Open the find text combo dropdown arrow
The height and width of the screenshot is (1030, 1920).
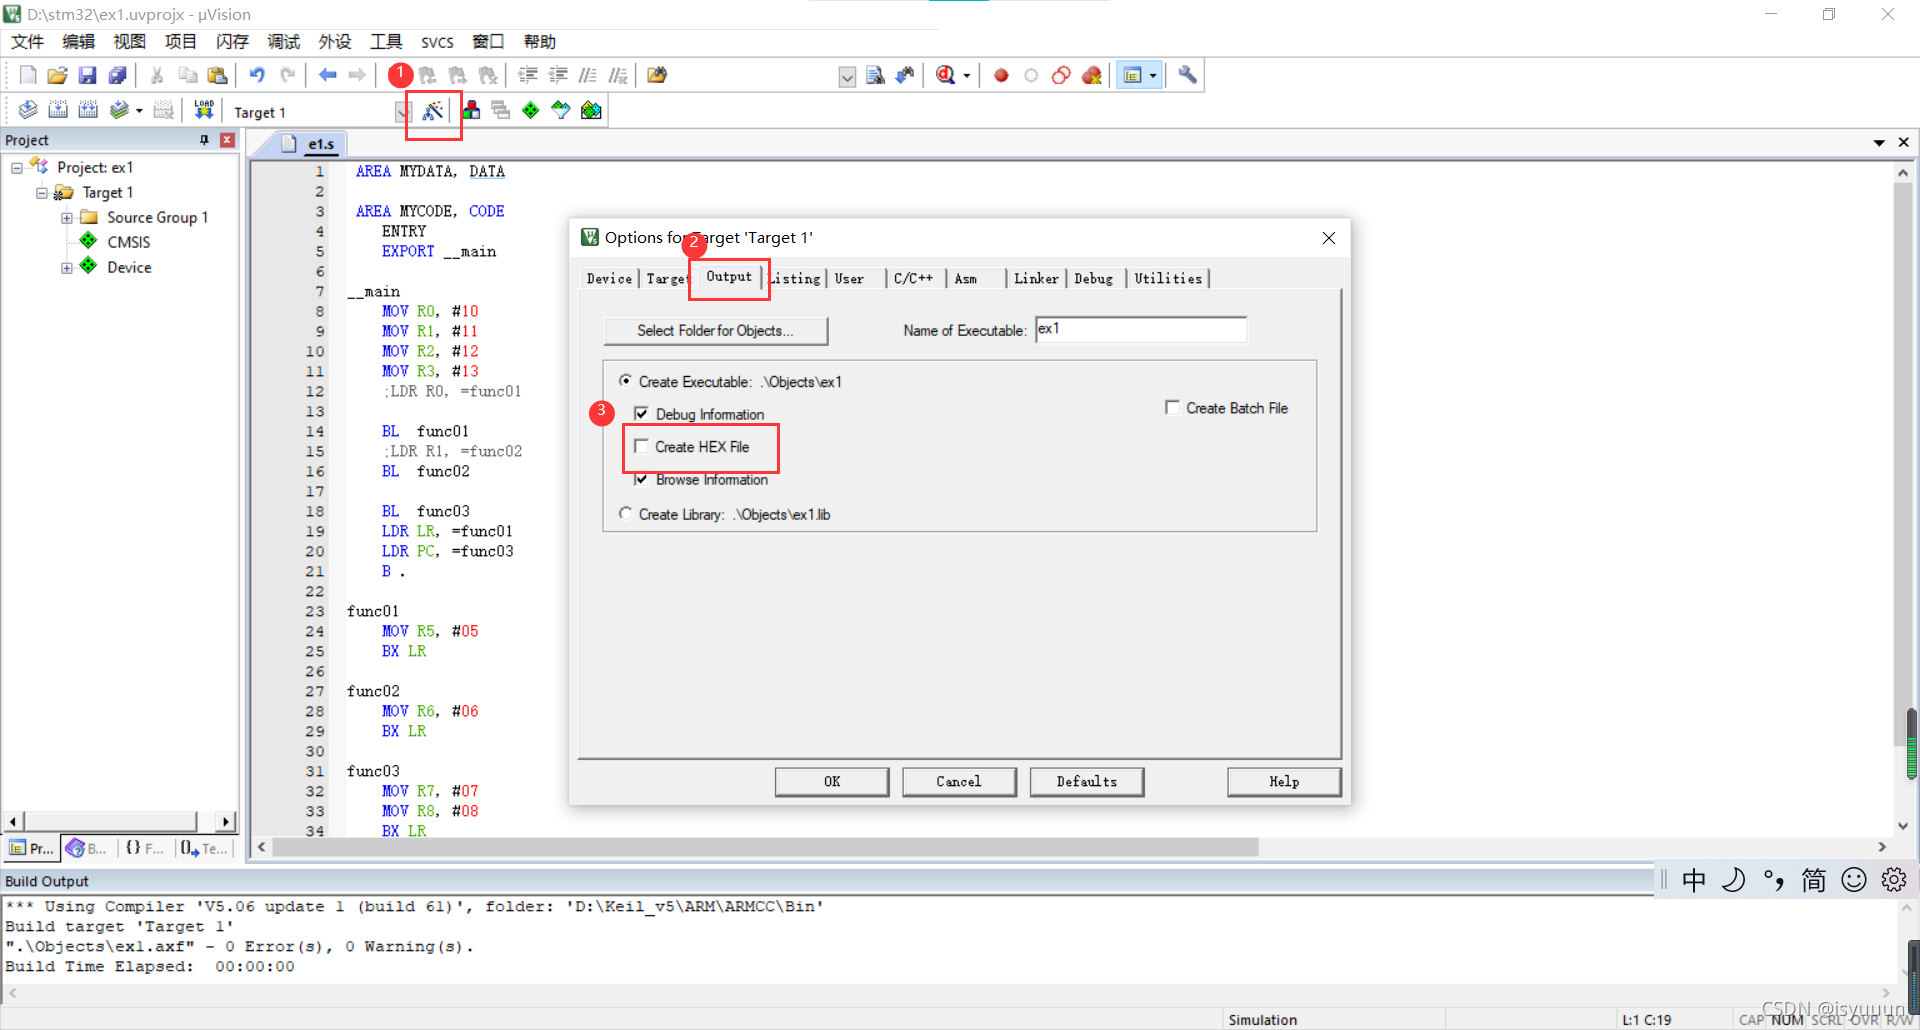847,77
